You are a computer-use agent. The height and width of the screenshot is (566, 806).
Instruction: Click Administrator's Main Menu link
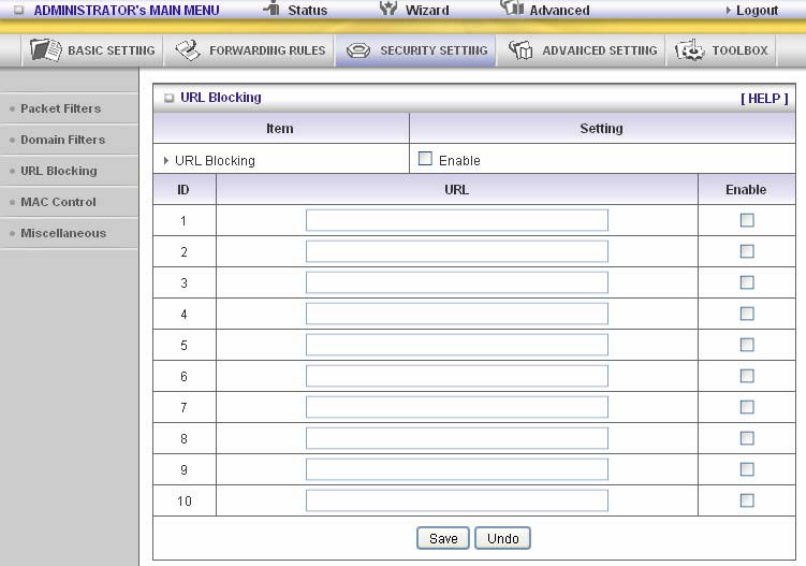(x=126, y=10)
